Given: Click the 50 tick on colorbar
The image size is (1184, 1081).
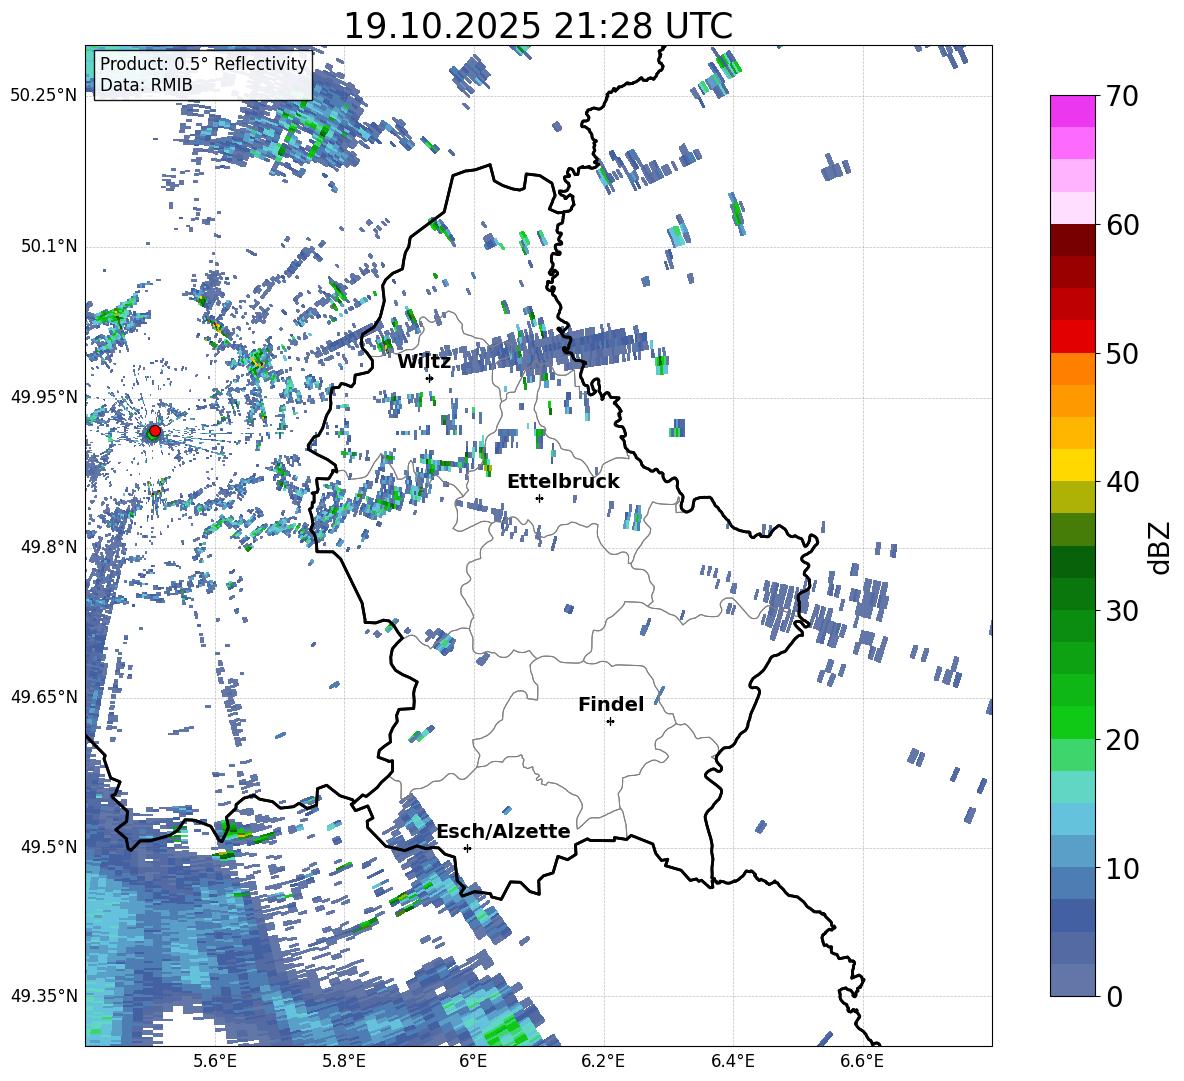Looking at the screenshot, I should pos(1121,353).
